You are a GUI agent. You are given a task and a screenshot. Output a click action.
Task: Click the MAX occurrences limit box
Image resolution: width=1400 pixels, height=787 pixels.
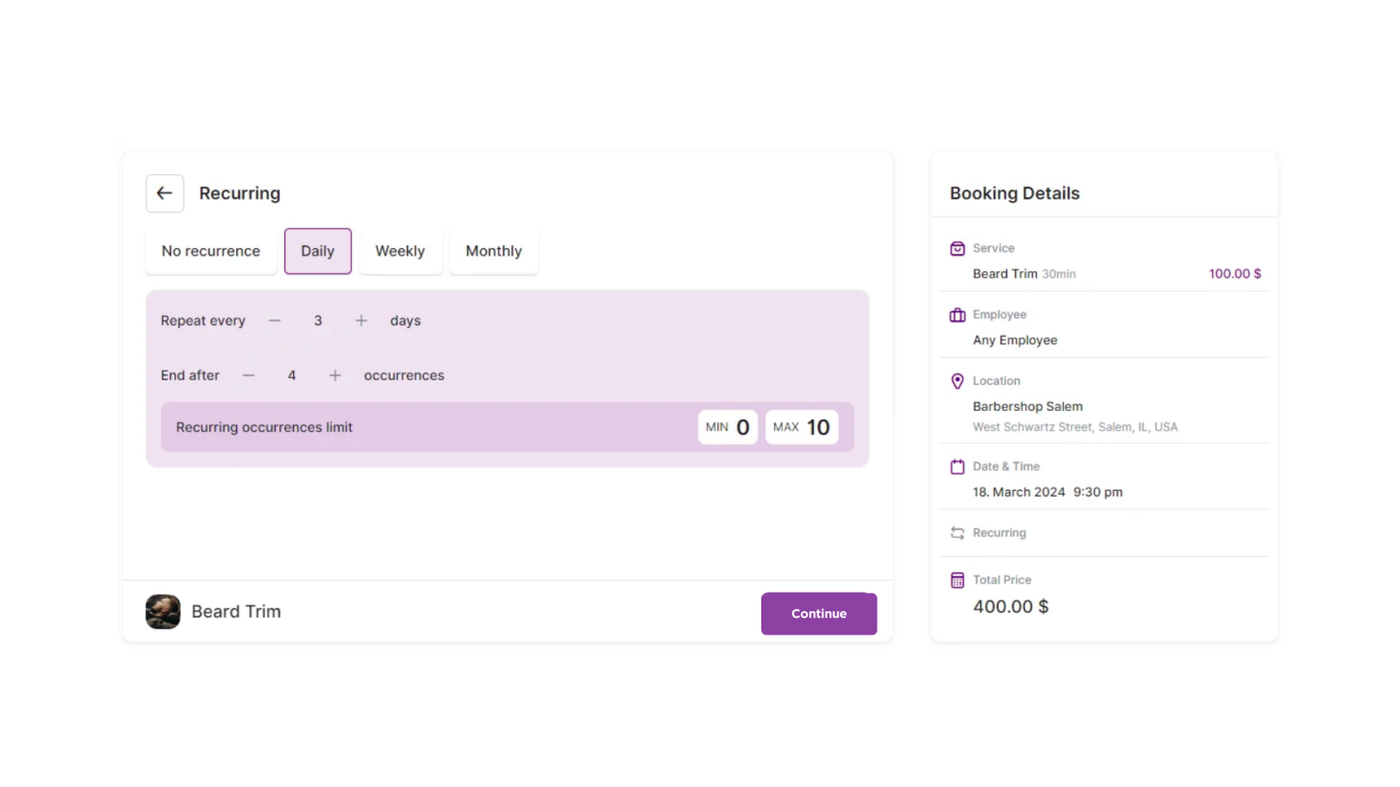click(x=802, y=427)
